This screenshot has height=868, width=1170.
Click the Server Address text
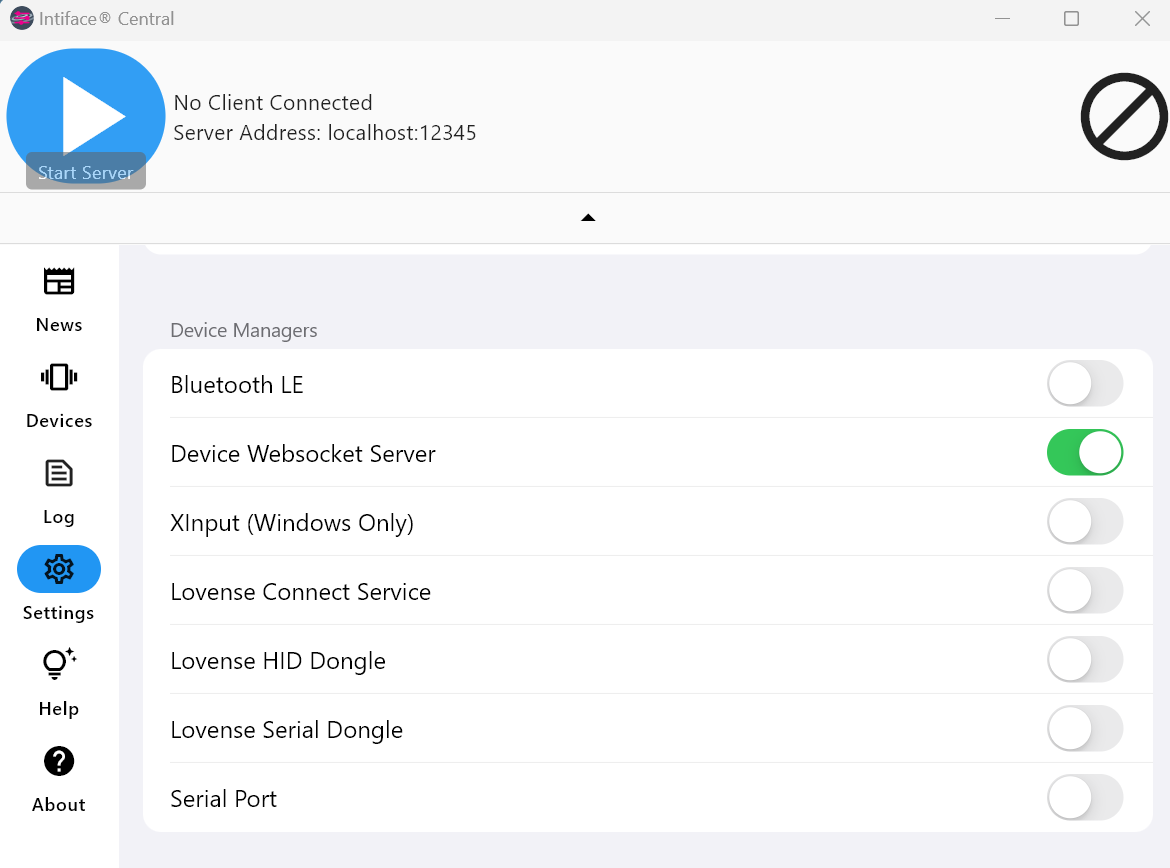325,133
